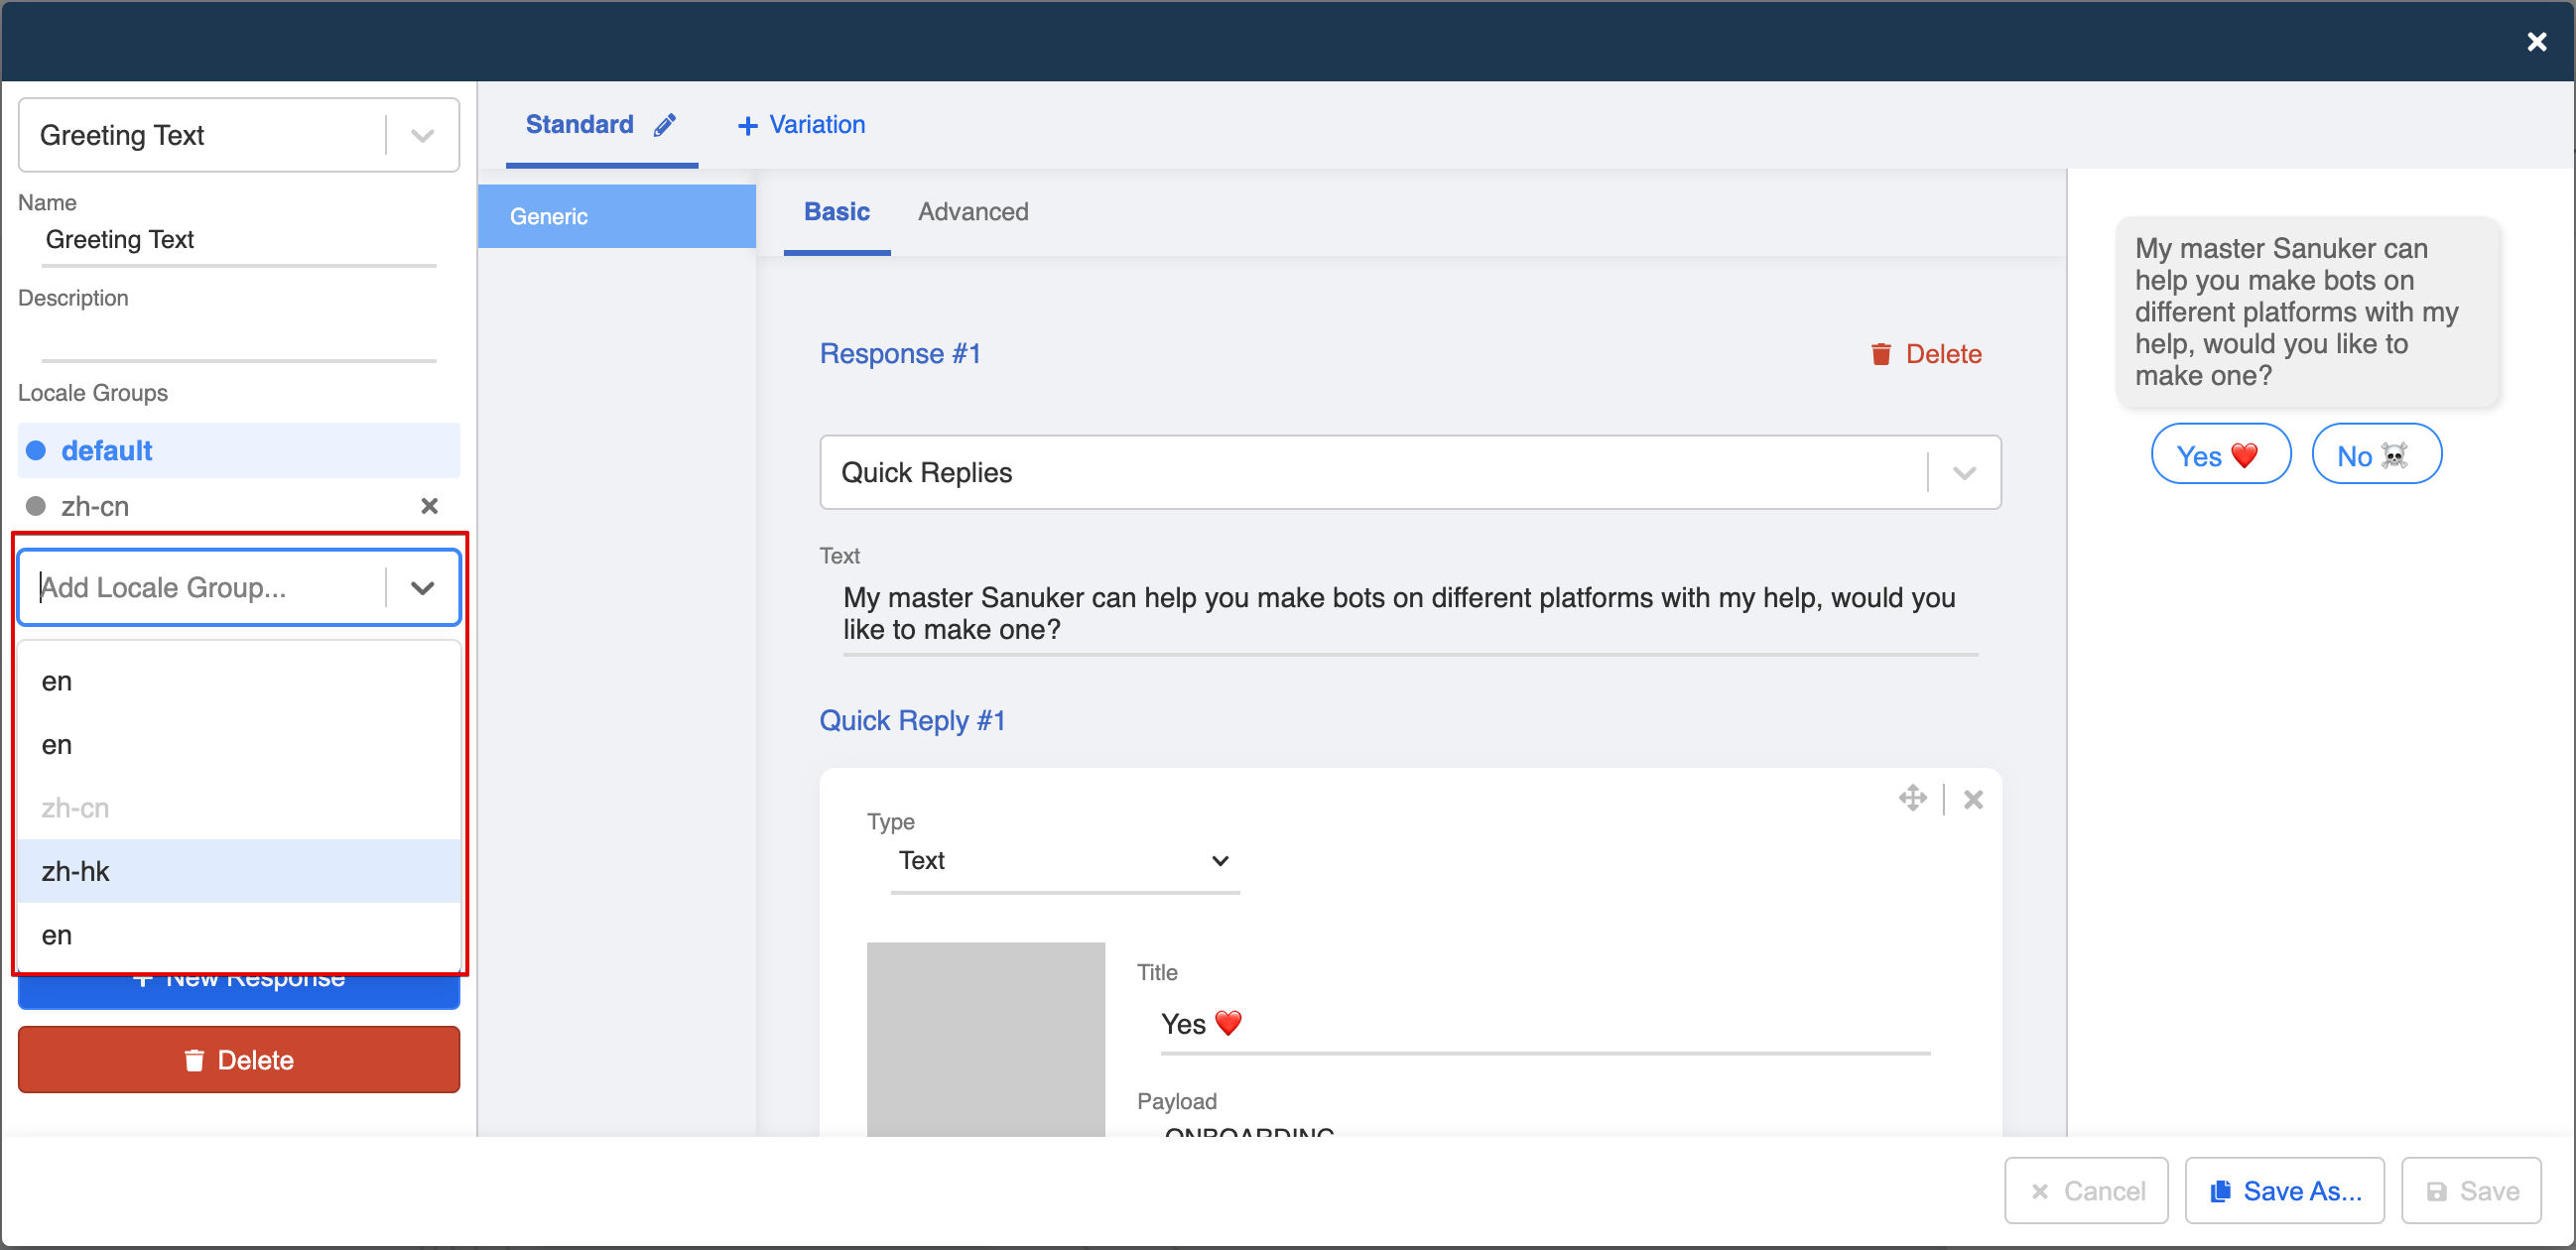Switch to the Standard tab
The height and width of the screenshot is (1250, 2576).
(x=580, y=125)
